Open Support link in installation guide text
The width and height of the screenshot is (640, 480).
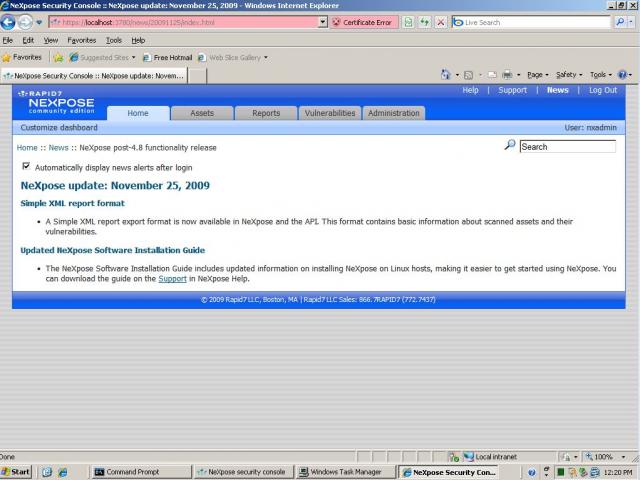pyautogui.click(x=172, y=279)
